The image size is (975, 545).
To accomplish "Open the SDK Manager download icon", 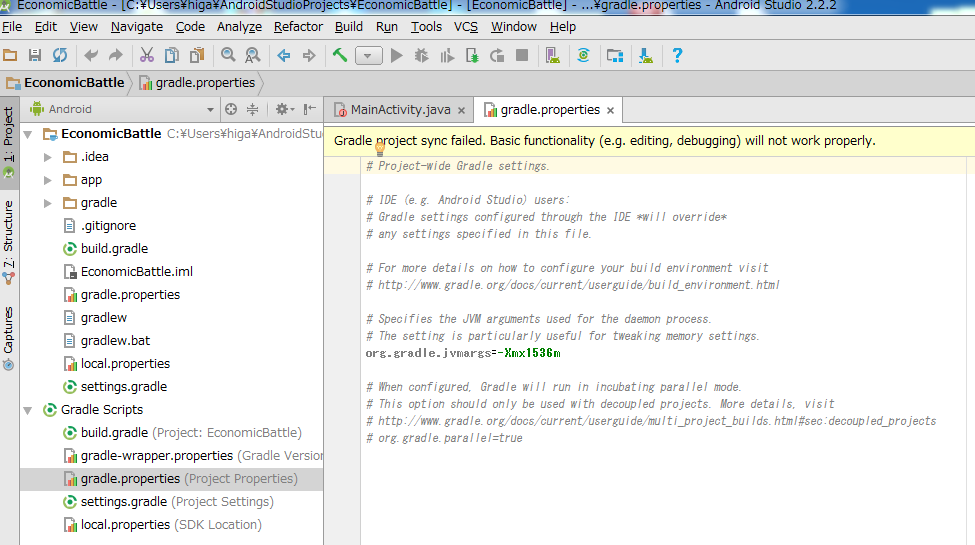I will coord(646,55).
